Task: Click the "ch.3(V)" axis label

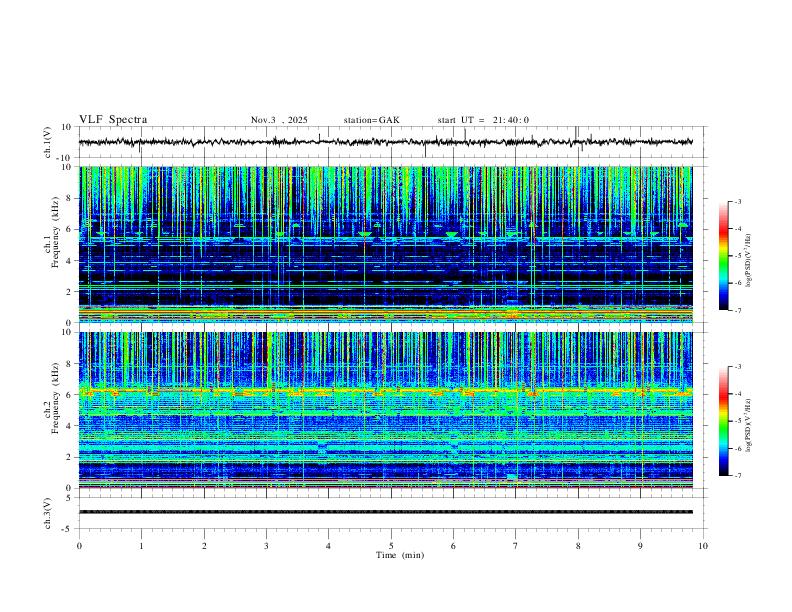Action: coord(48,513)
